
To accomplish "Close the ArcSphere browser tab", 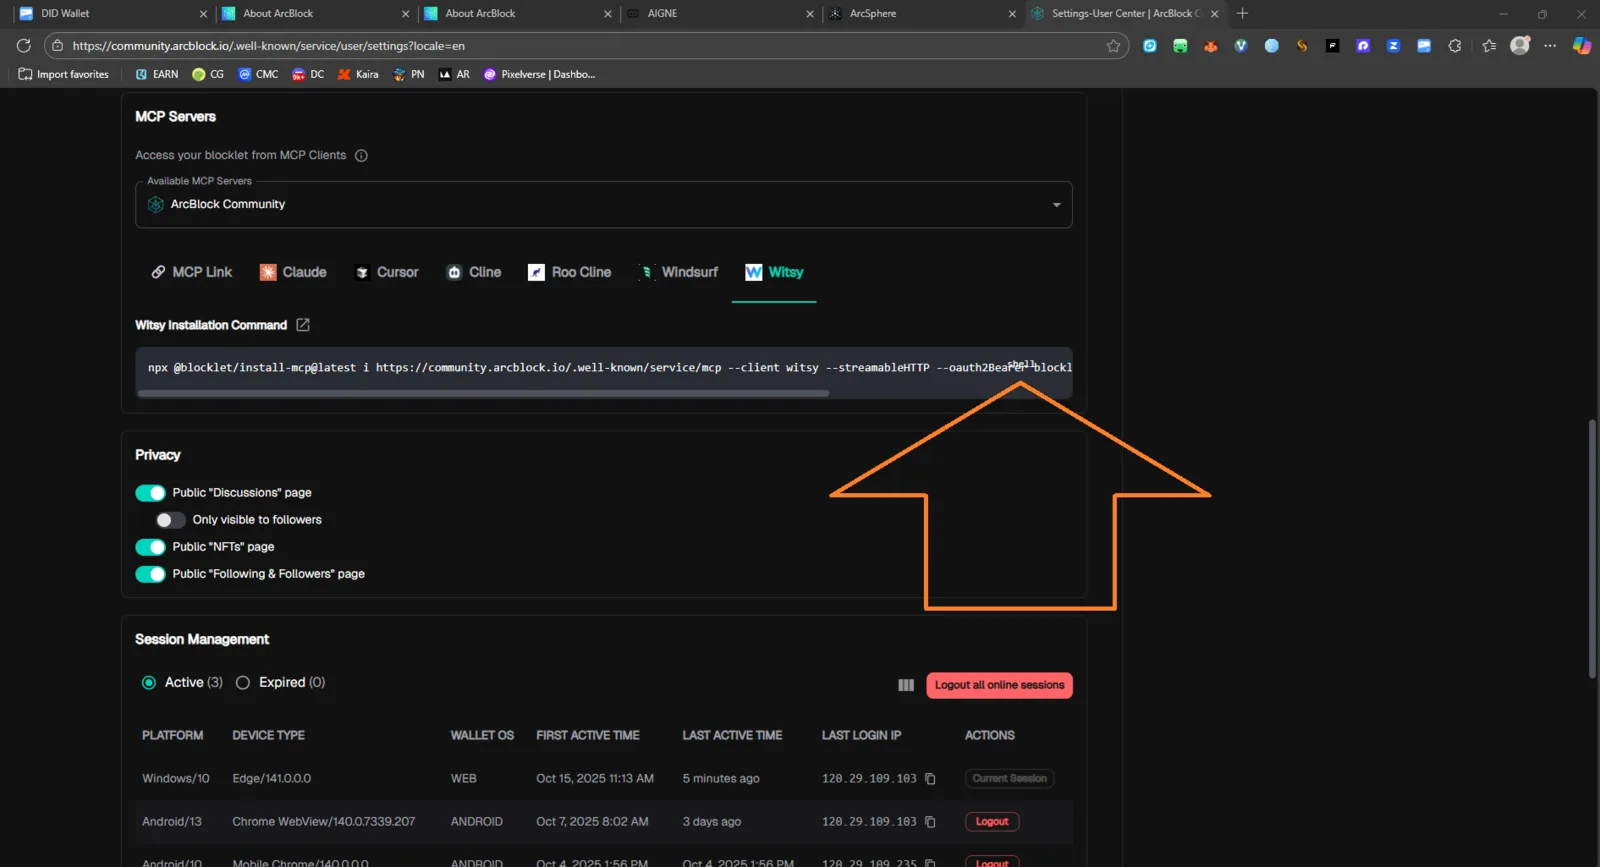I will 1012,14.
